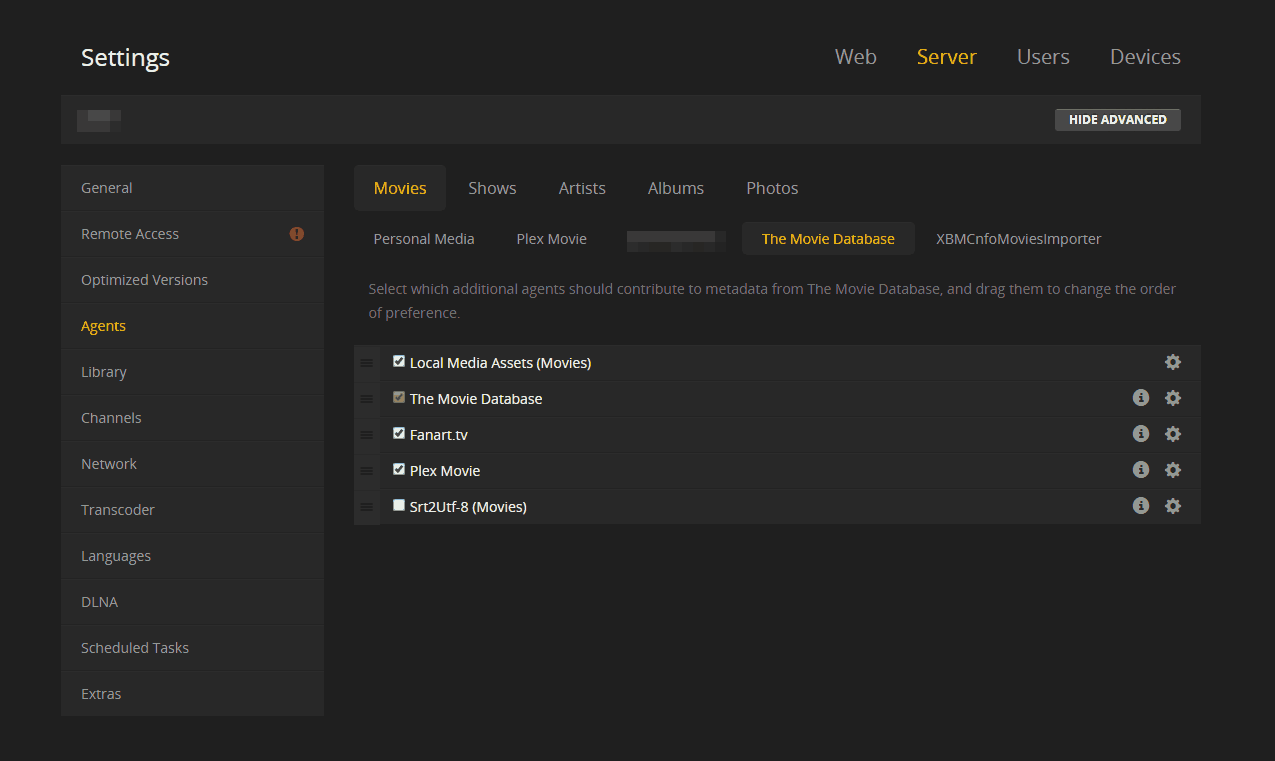Open Transcoder settings in sidebar

click(118, 510)
